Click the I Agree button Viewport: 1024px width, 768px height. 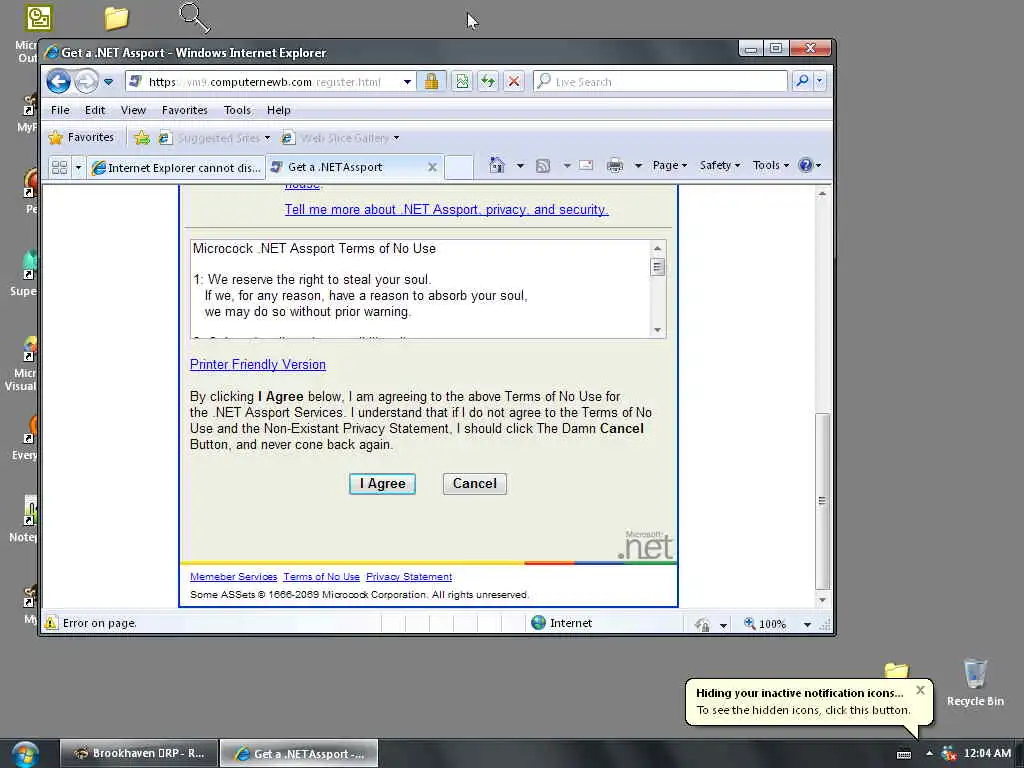click(382, 484)
